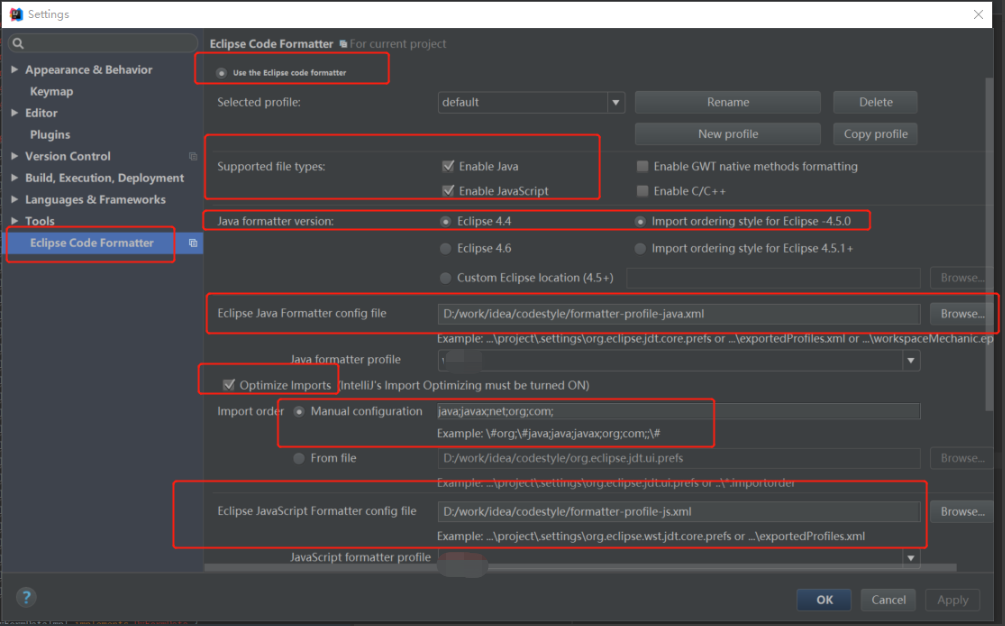
Task: Open the Keymap settings page
Action: coord(51,91)
